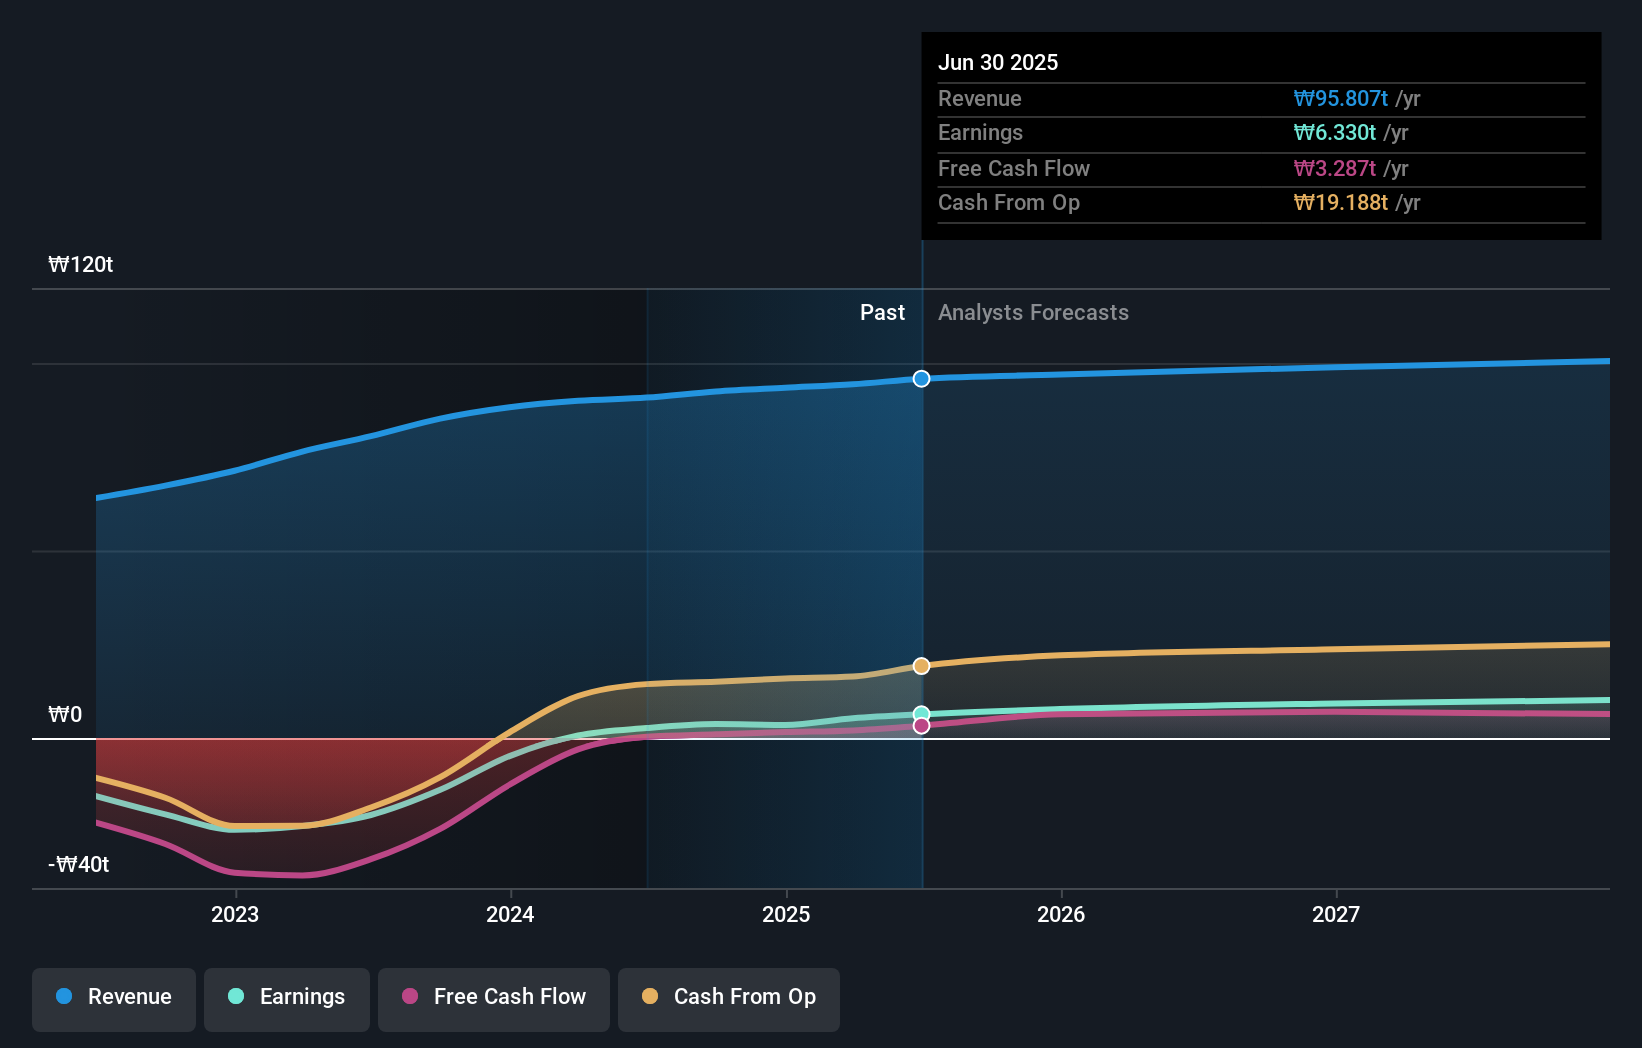The width and height of the screenshot is (1642, 1048).
Task: Toggle the Cash From Op legend button
Action: [729, 999]
